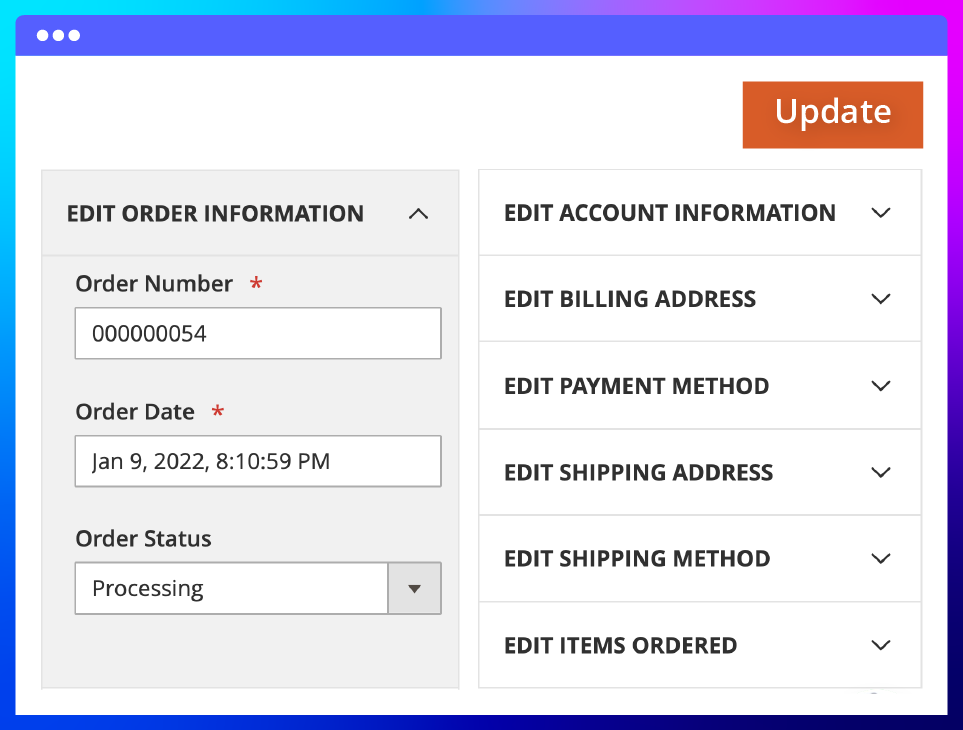
Task: Expand Edit Account Information using its chevron
Action: [880, 213]
